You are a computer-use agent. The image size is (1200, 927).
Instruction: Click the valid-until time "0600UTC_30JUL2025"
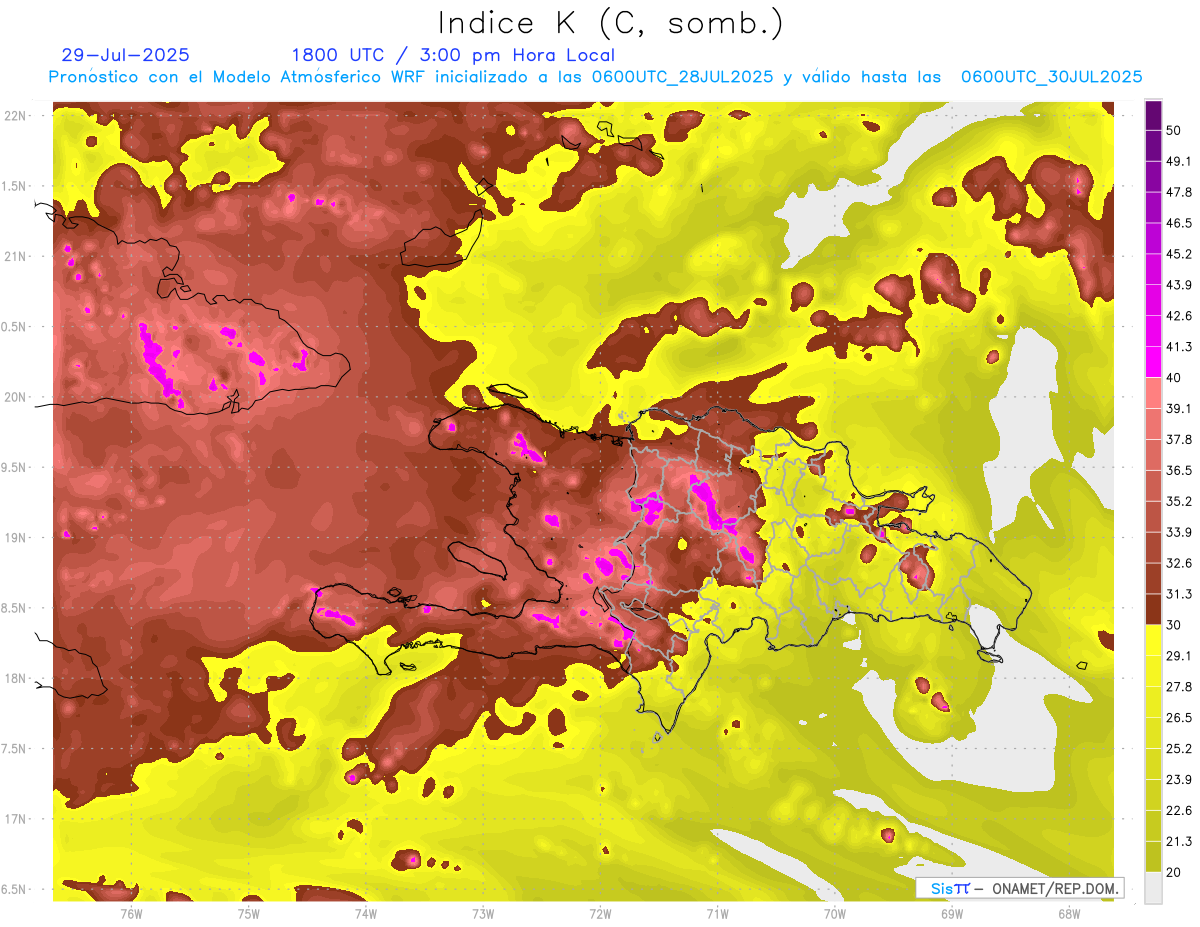[x=1051, y=77]
